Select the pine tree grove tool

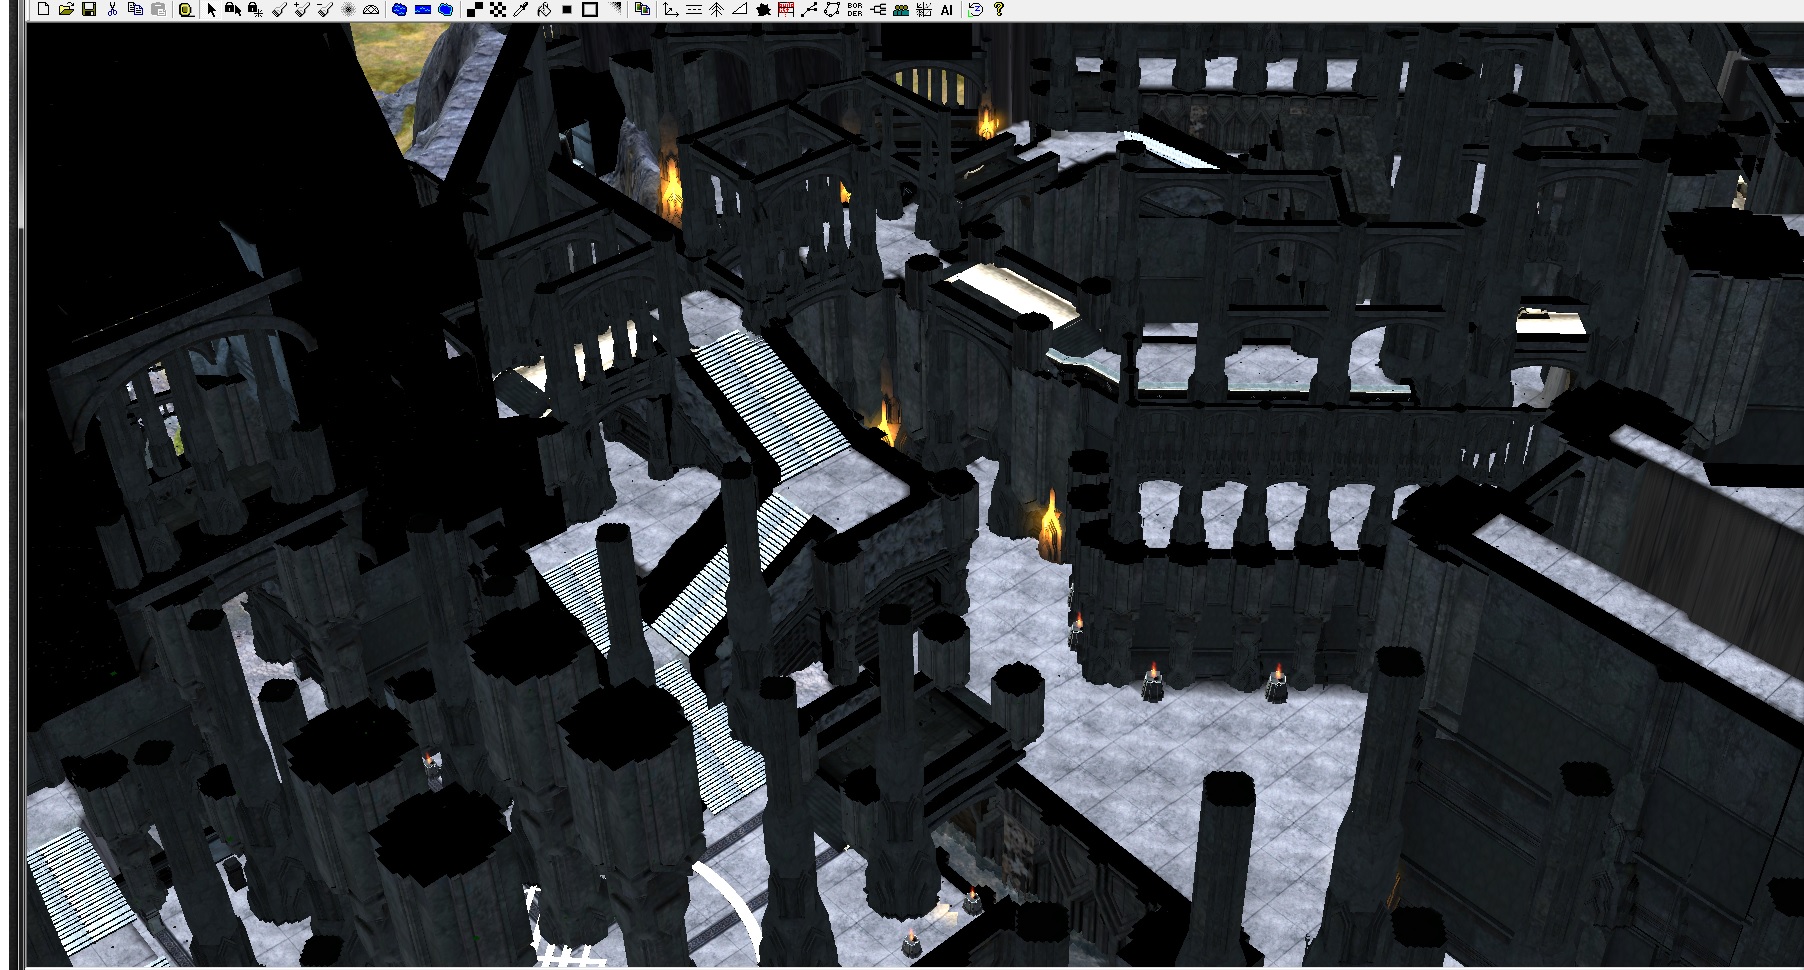(717, 9)
